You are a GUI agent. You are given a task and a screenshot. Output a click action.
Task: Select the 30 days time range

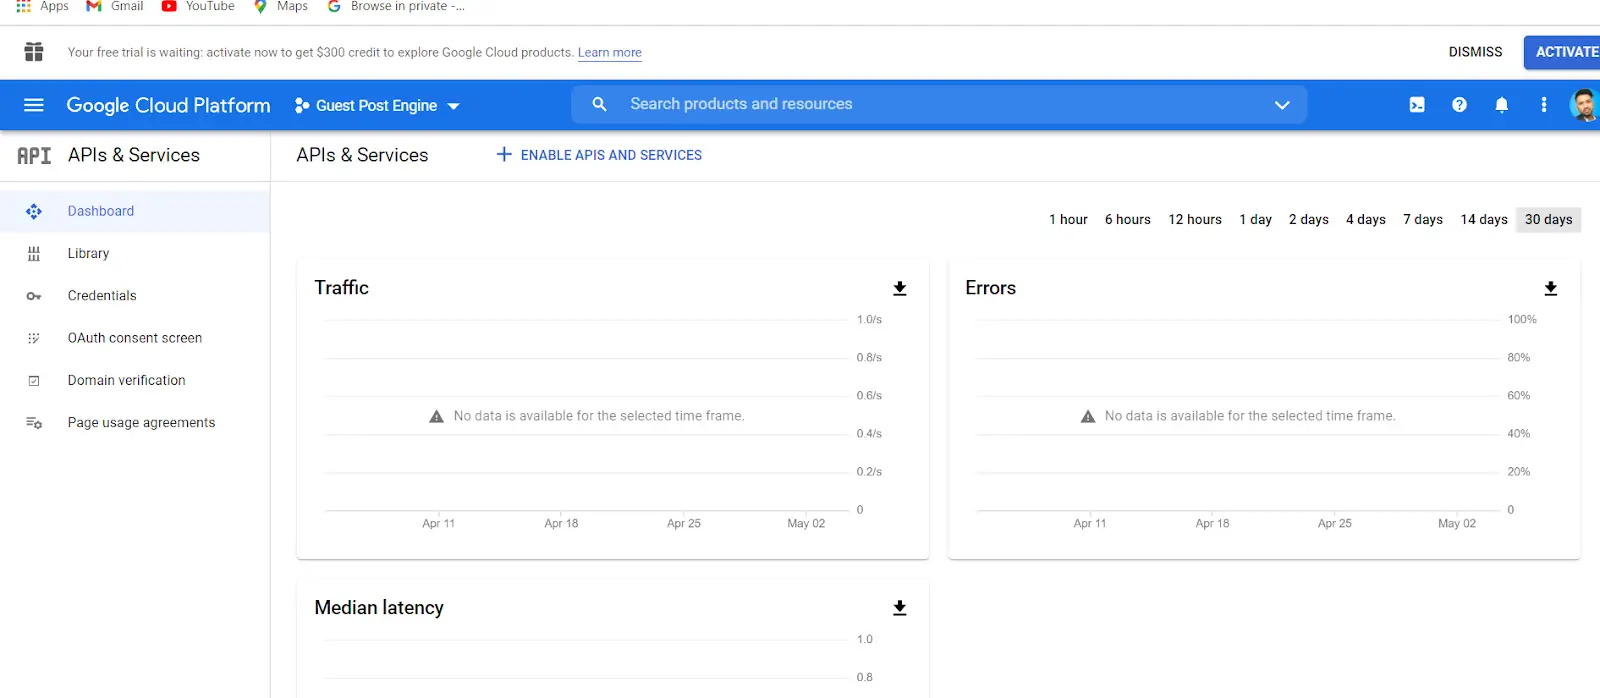(1548, 220)
